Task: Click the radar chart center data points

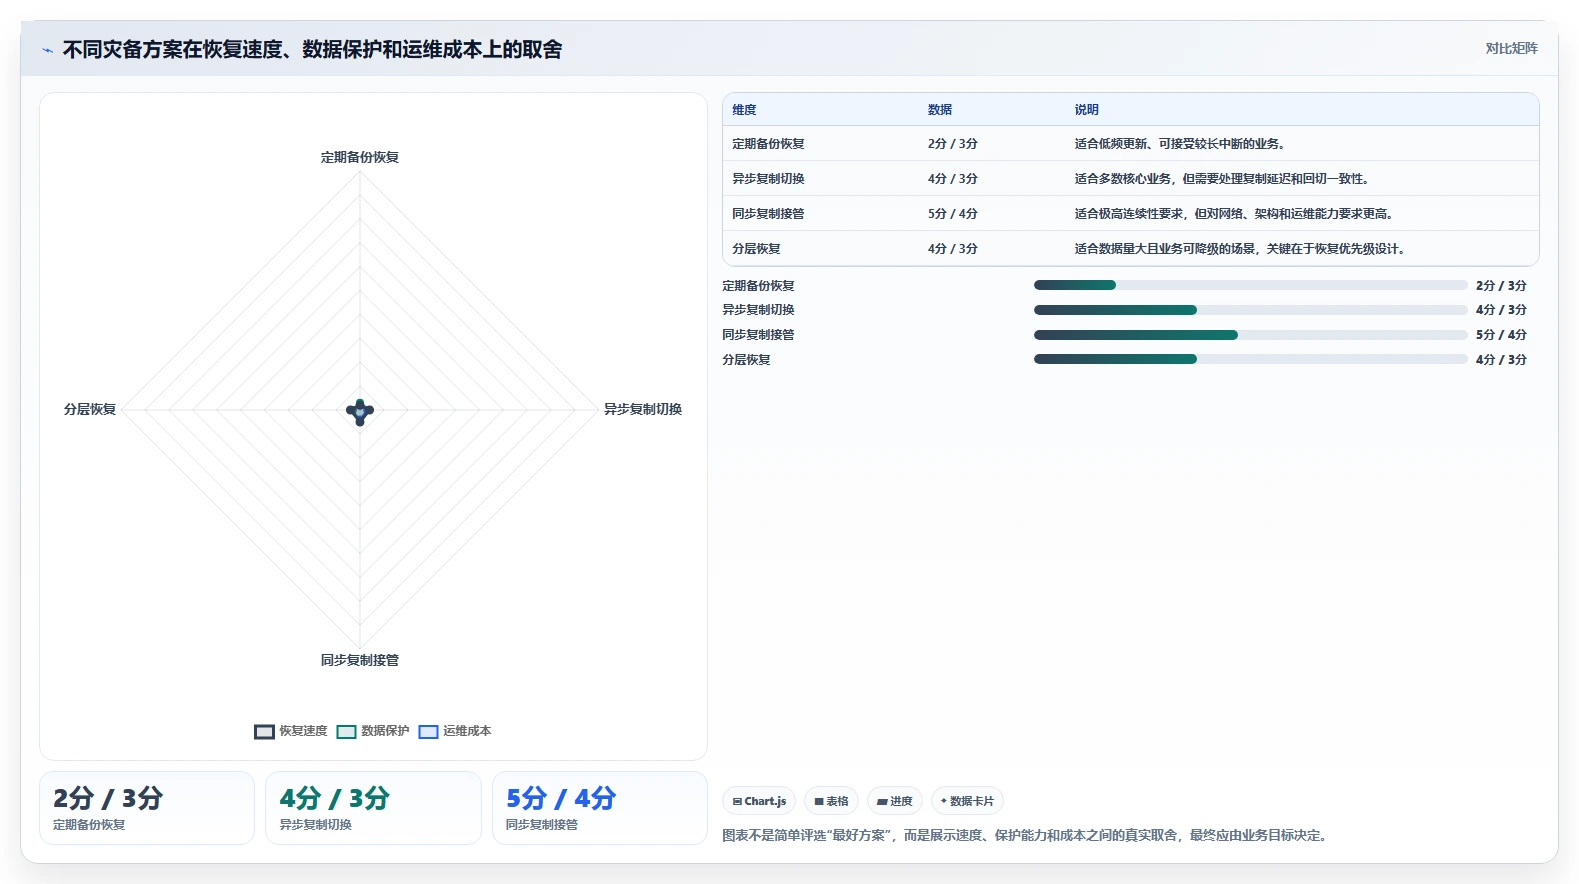Action: point(360,411)
